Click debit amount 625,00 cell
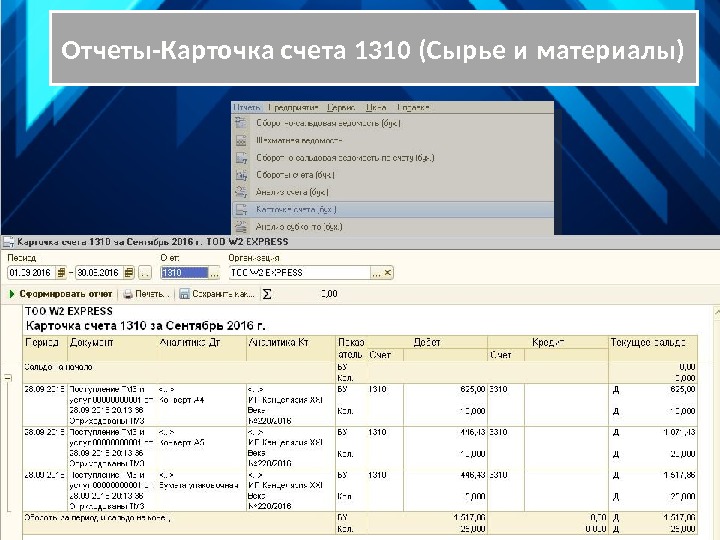Viewport: 720px width, 540px height. click(x=472, y=389)
